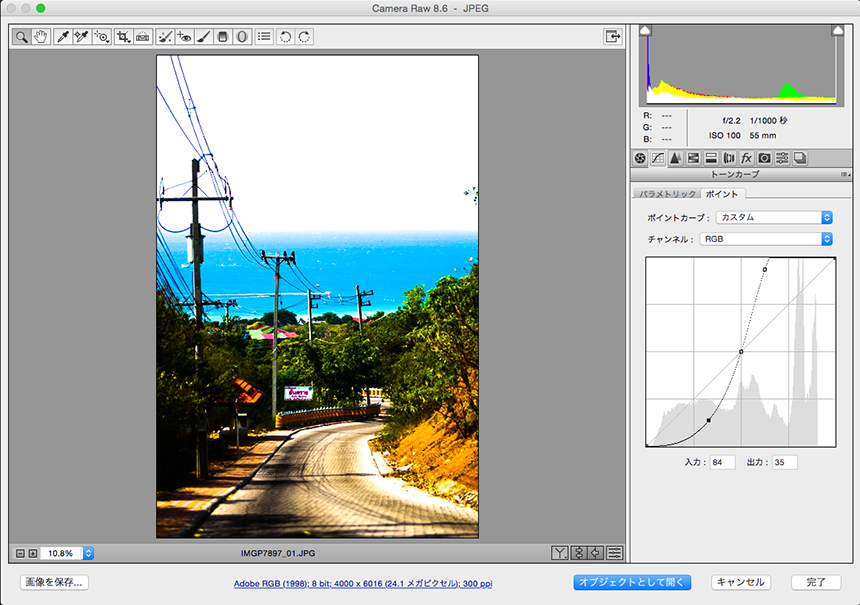Select the Zoom tool
860x605 pixels.
(21, 37)
